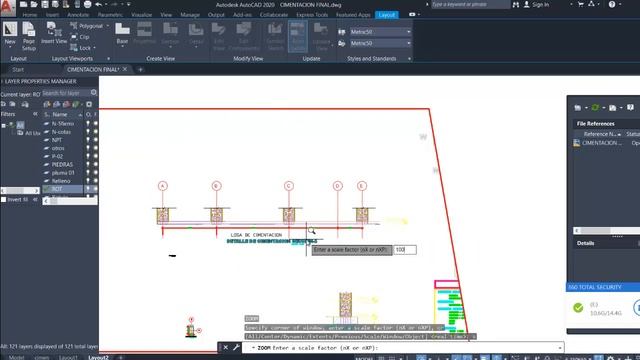Image resolution: width=640 pixels, height=360 pixels.
Task: Click the Help question mark icon in title bar
Action: 612,4
